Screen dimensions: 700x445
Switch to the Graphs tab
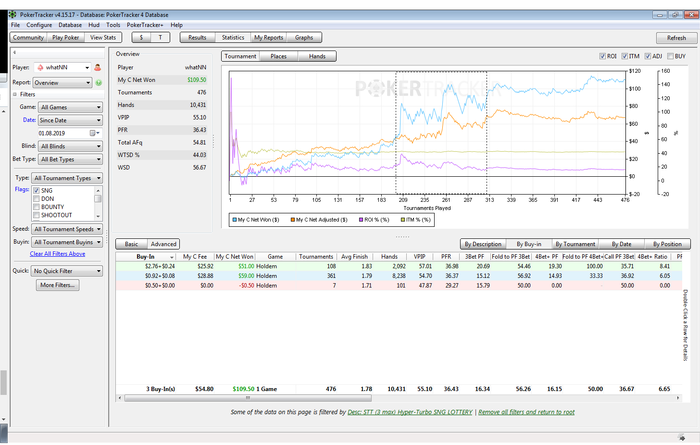304,37
